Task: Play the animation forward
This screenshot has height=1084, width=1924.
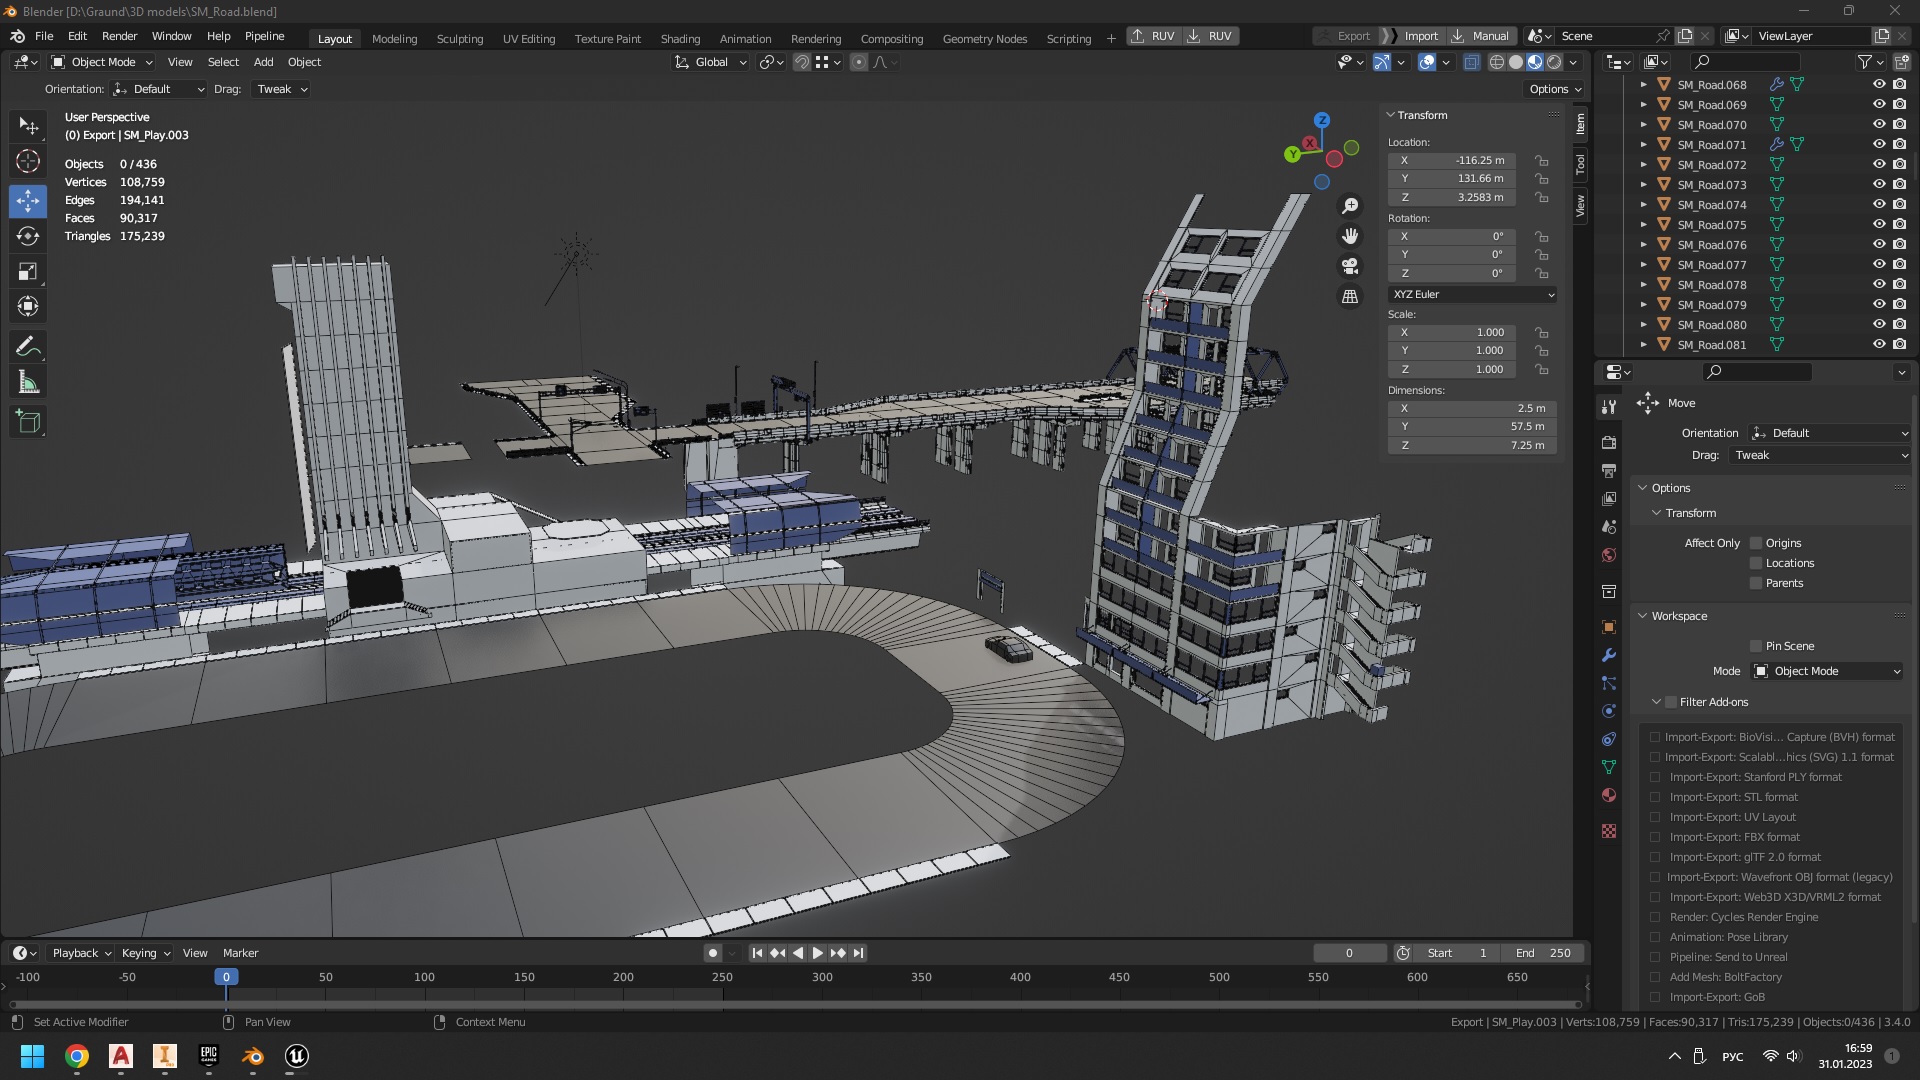Action: [819, 955]
